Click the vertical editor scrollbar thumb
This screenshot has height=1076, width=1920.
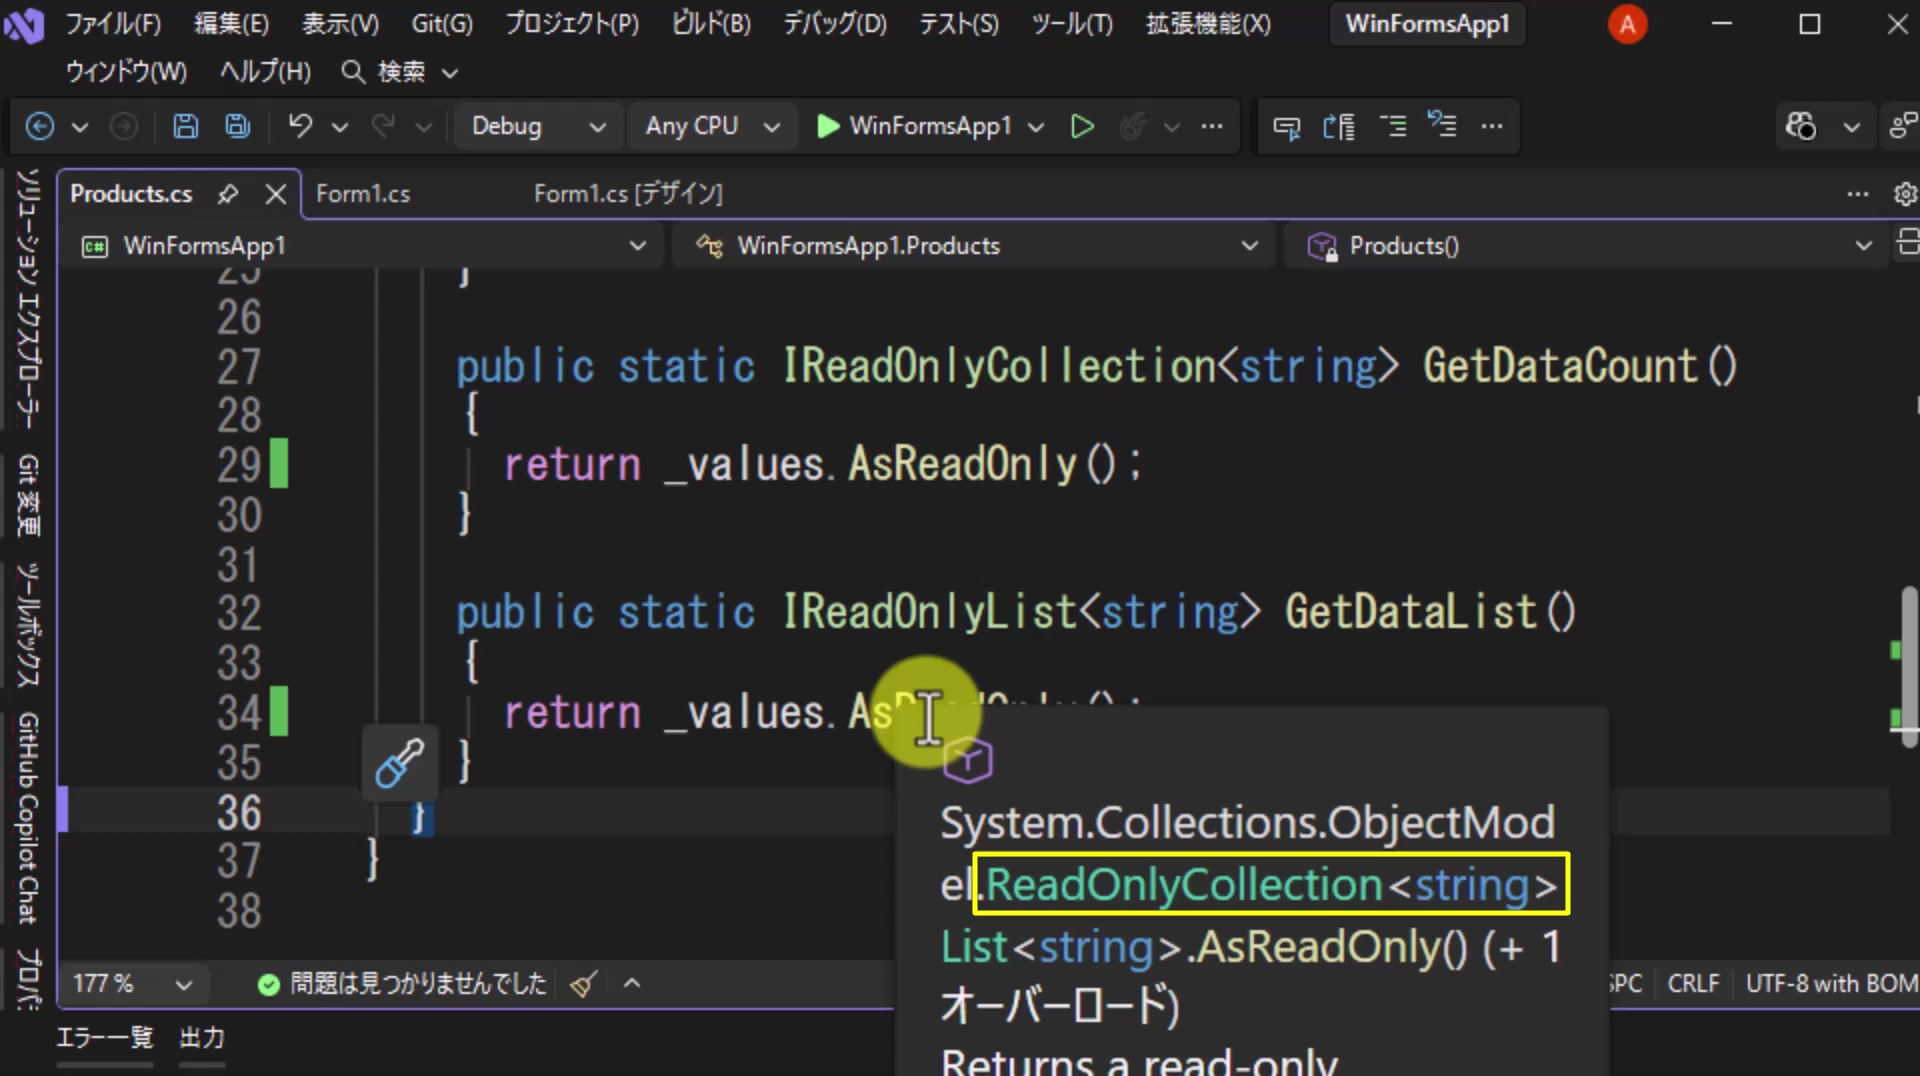(x=1909, y=665)
